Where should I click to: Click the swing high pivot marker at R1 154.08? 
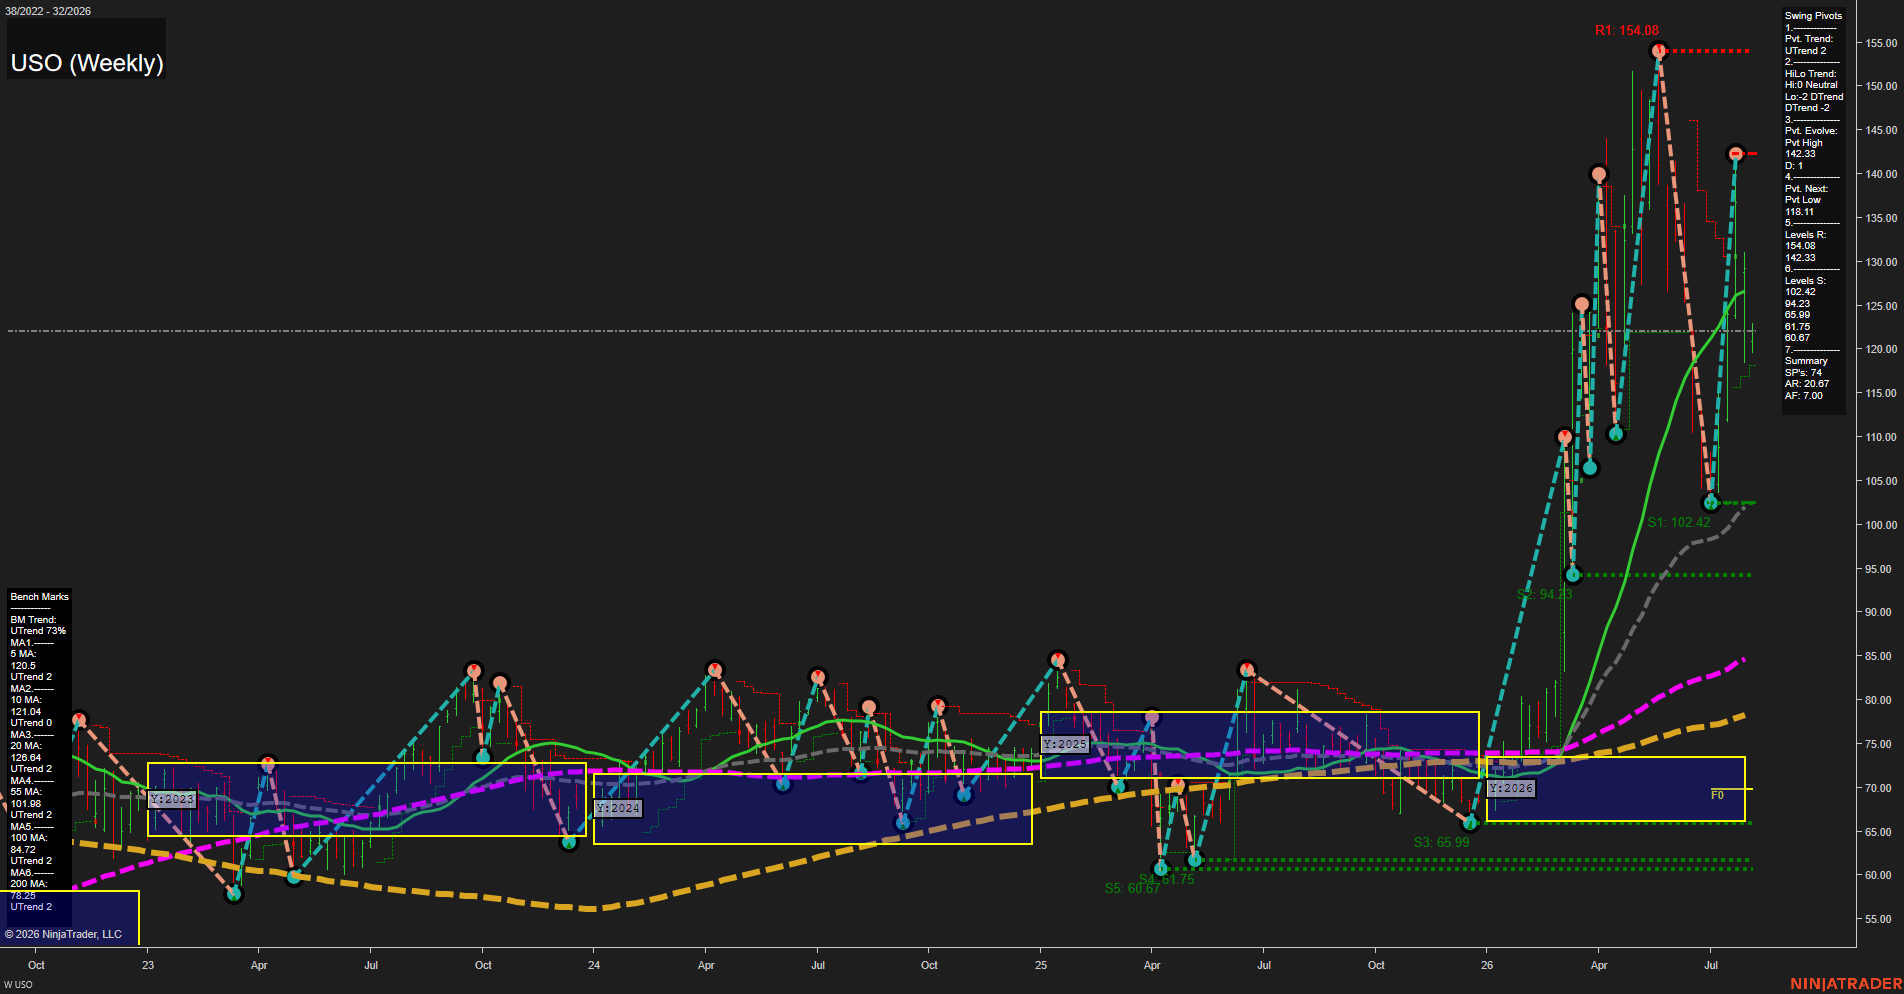point(1659,51)
